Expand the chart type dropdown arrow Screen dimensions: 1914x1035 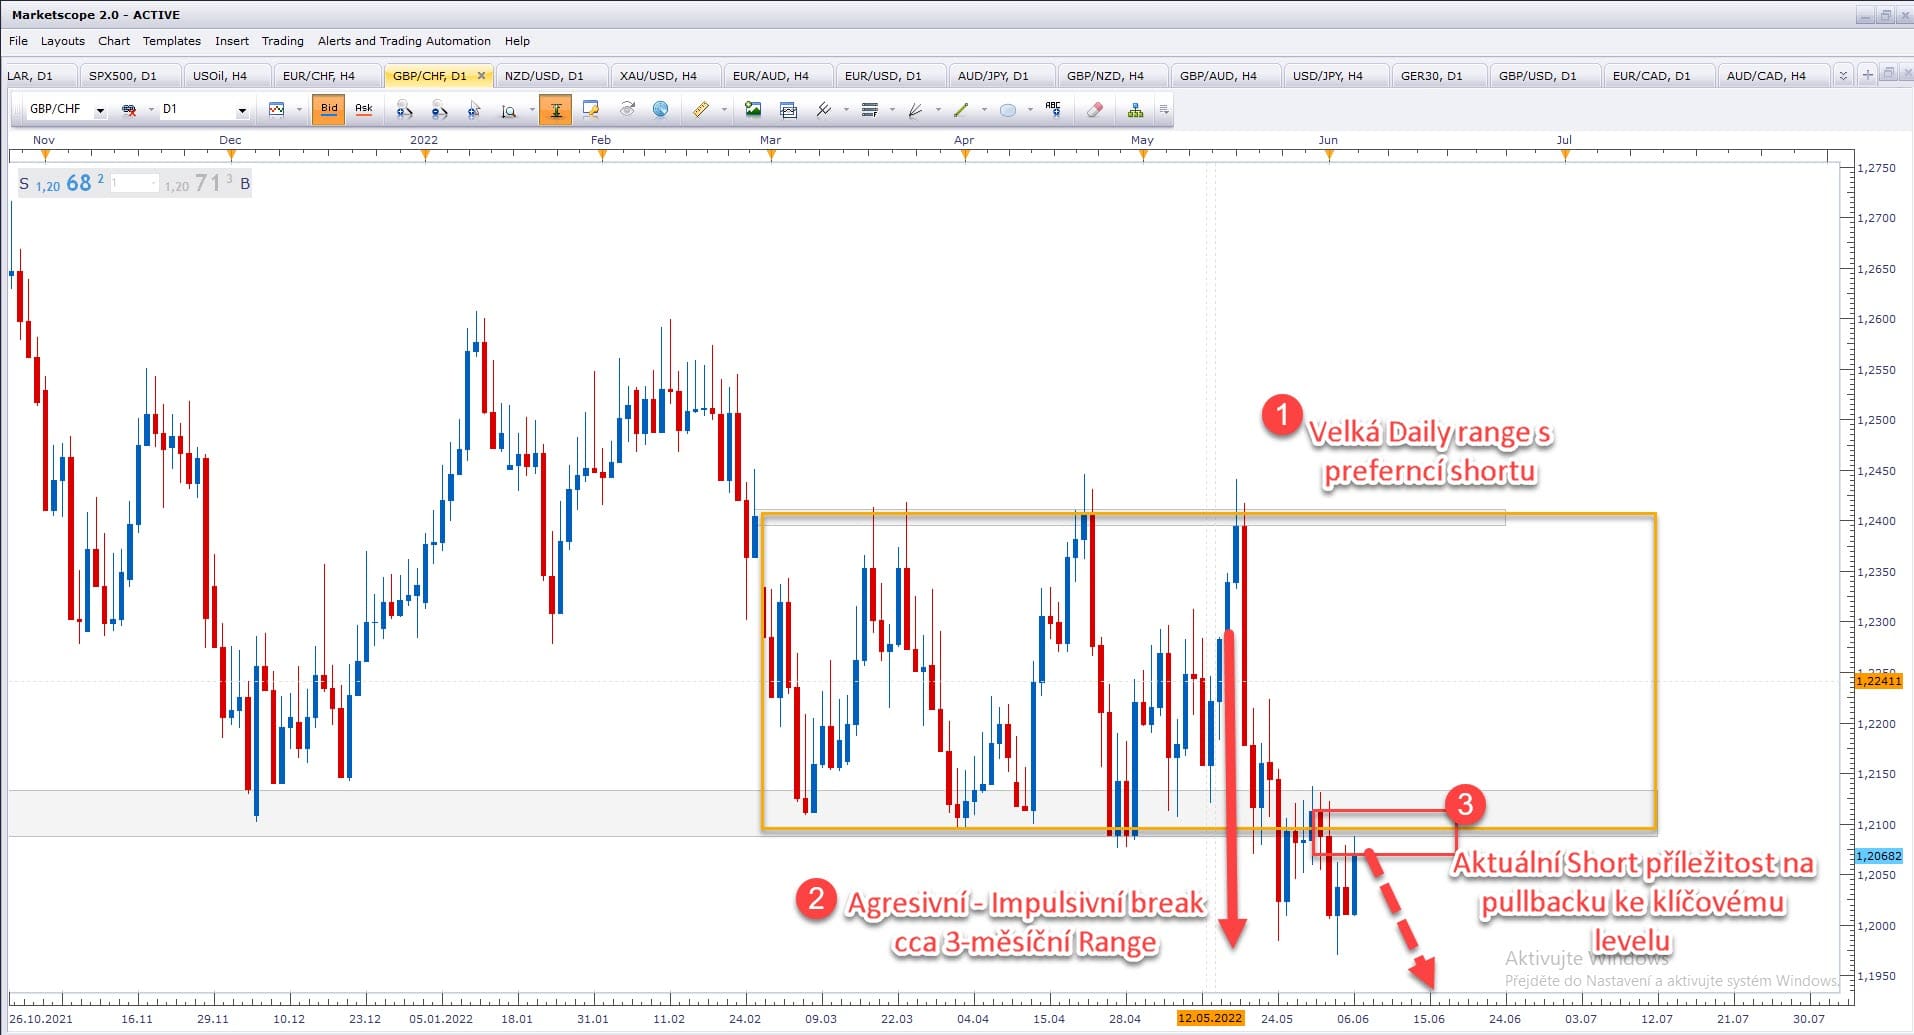(299, 110)
